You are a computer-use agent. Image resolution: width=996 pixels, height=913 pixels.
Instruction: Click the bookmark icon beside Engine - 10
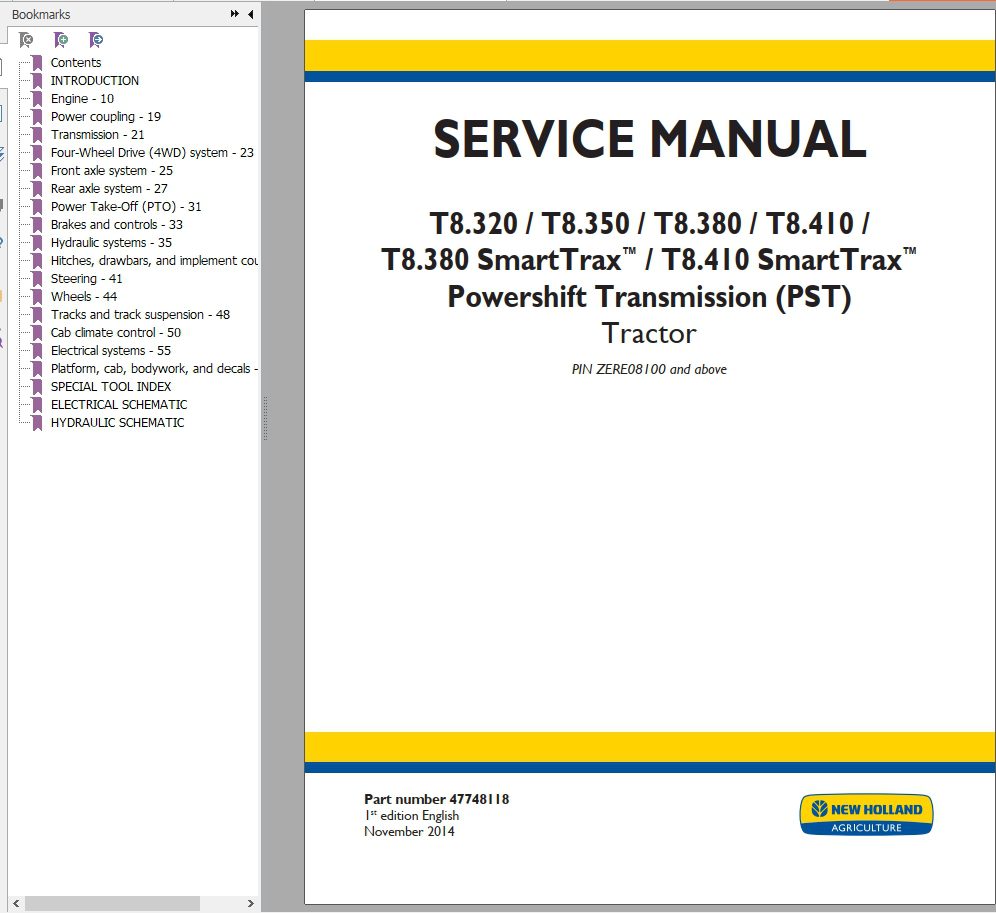coord(37,98)
